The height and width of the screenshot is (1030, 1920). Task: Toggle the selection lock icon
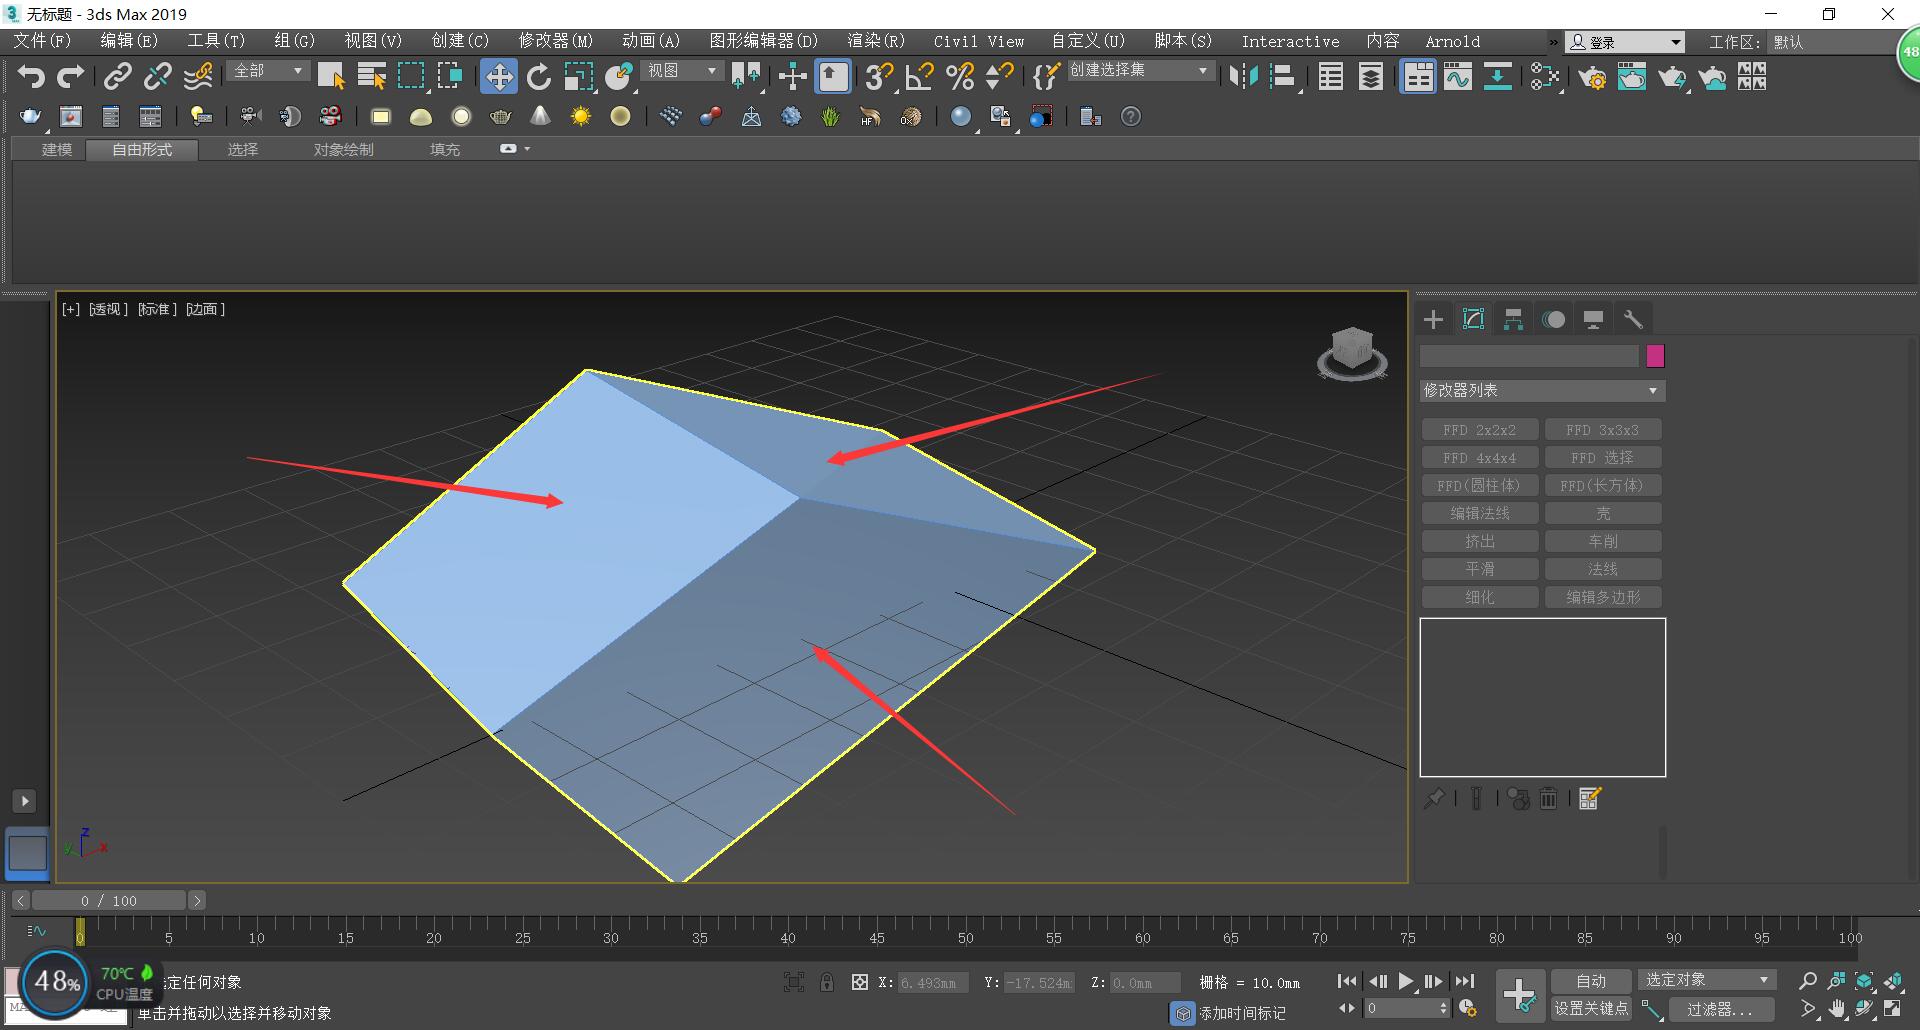(827, 982)
